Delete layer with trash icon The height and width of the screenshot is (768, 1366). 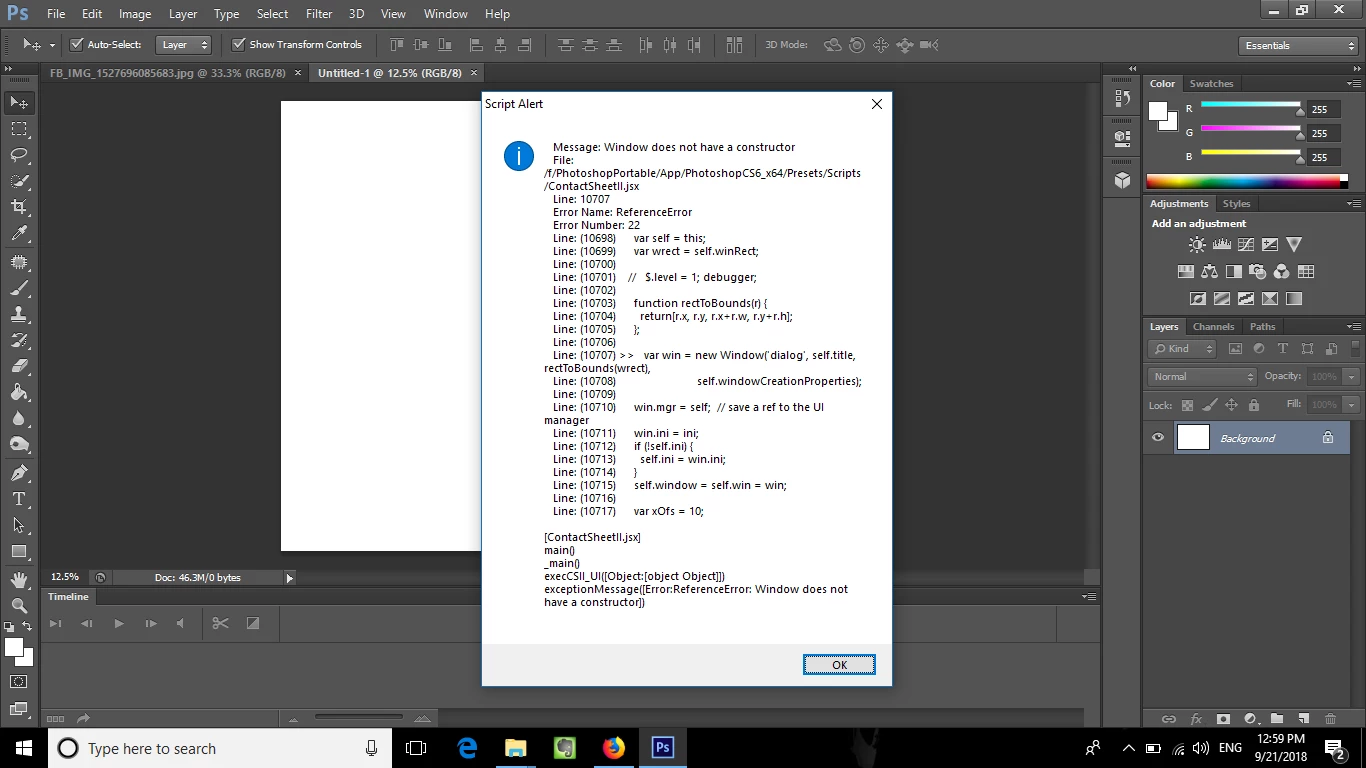[x=1330, y=719]
